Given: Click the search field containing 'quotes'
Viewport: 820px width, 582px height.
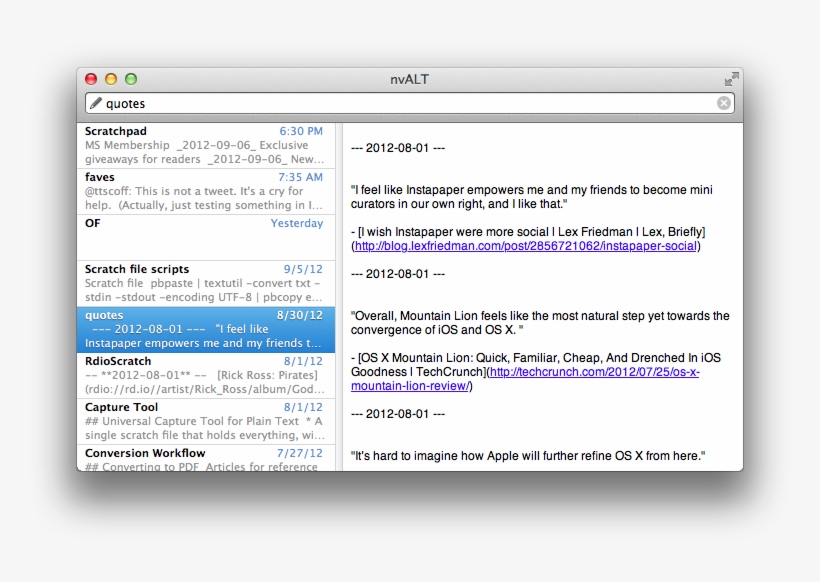Looking at the screenshot, I should pyautogui.click(x=400, y=103).
